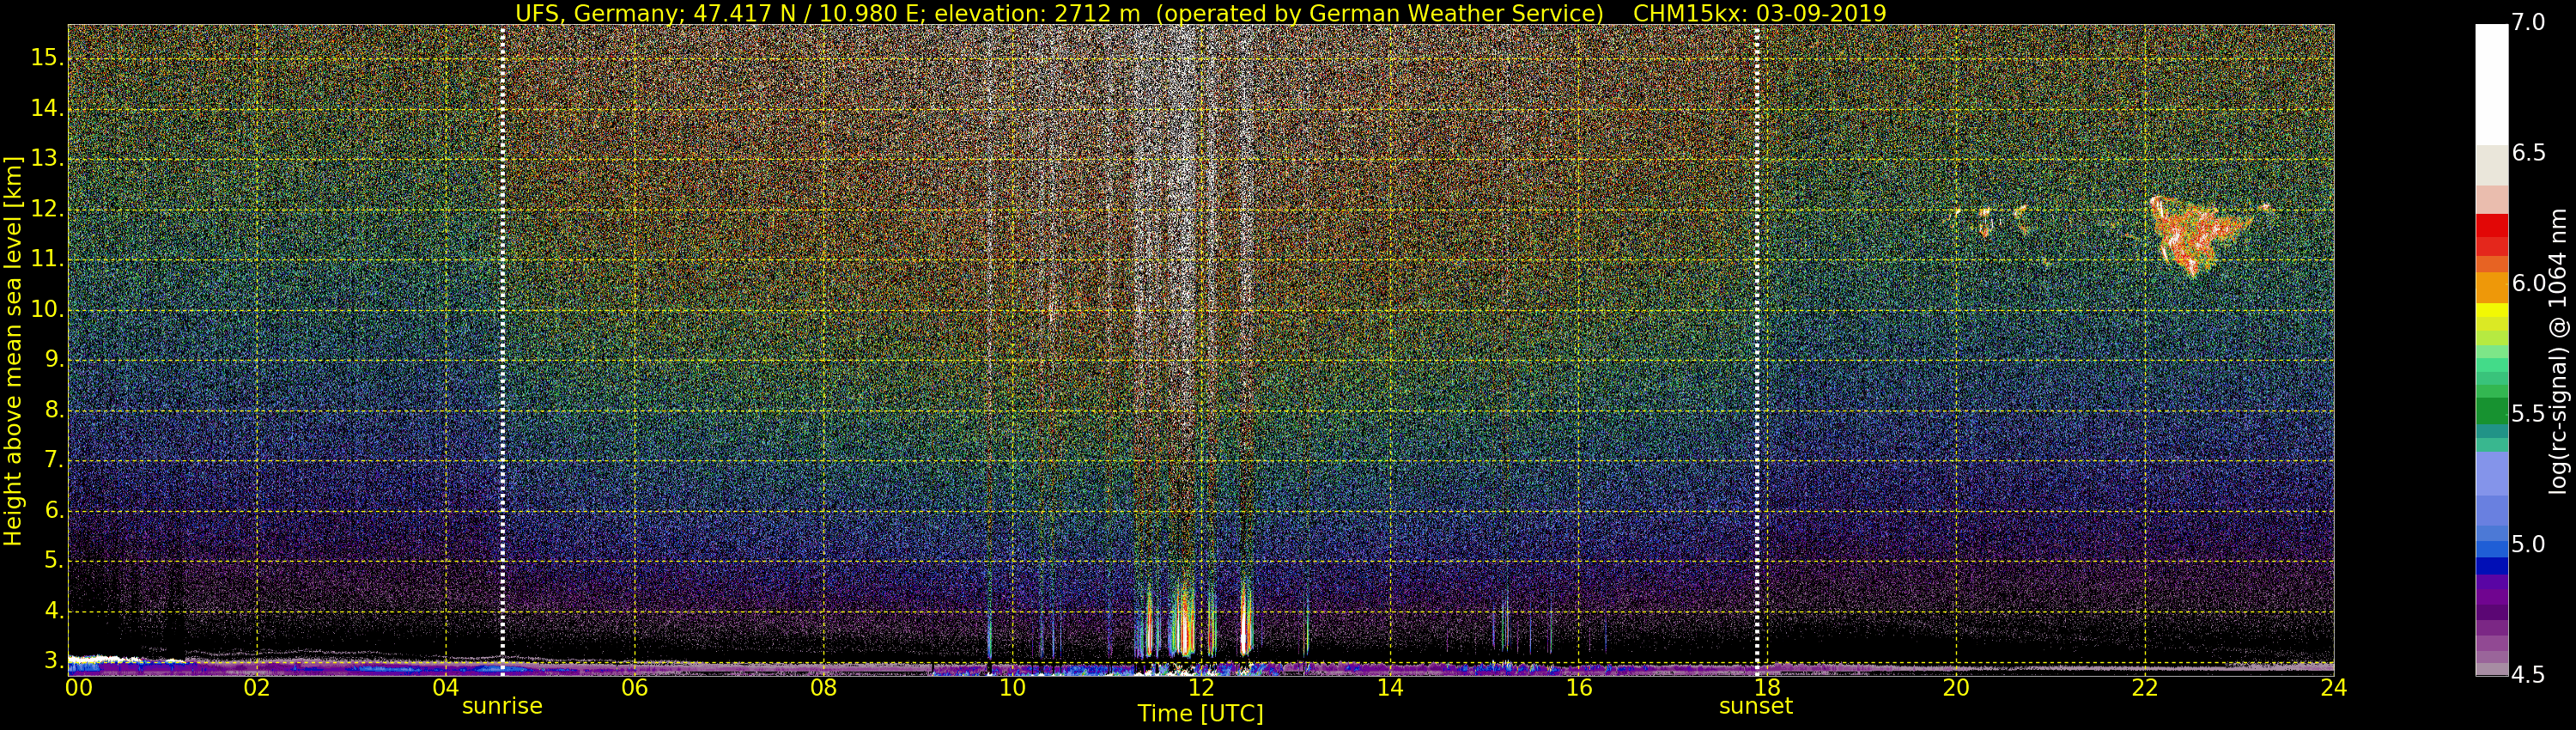Click the "13." tick on the height axis
Viewport: 2576px width, 730px height.
coord(46,159)
